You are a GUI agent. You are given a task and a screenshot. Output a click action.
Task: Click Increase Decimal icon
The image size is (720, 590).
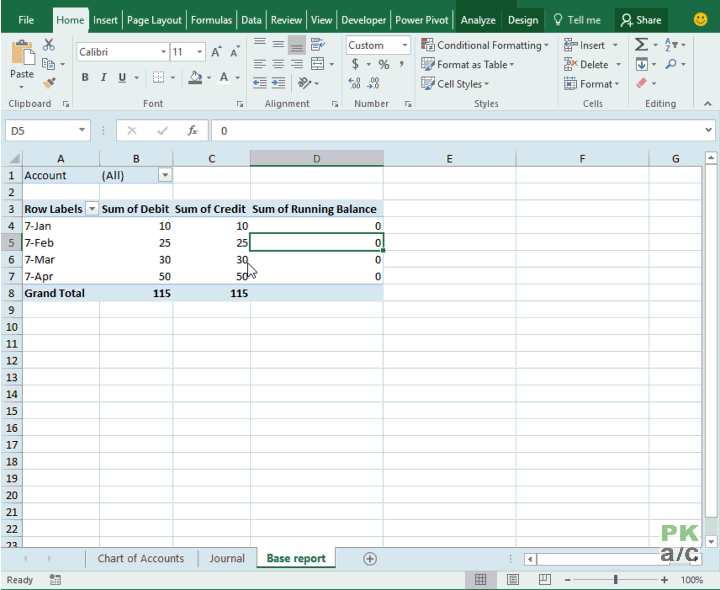pos(354,83)
